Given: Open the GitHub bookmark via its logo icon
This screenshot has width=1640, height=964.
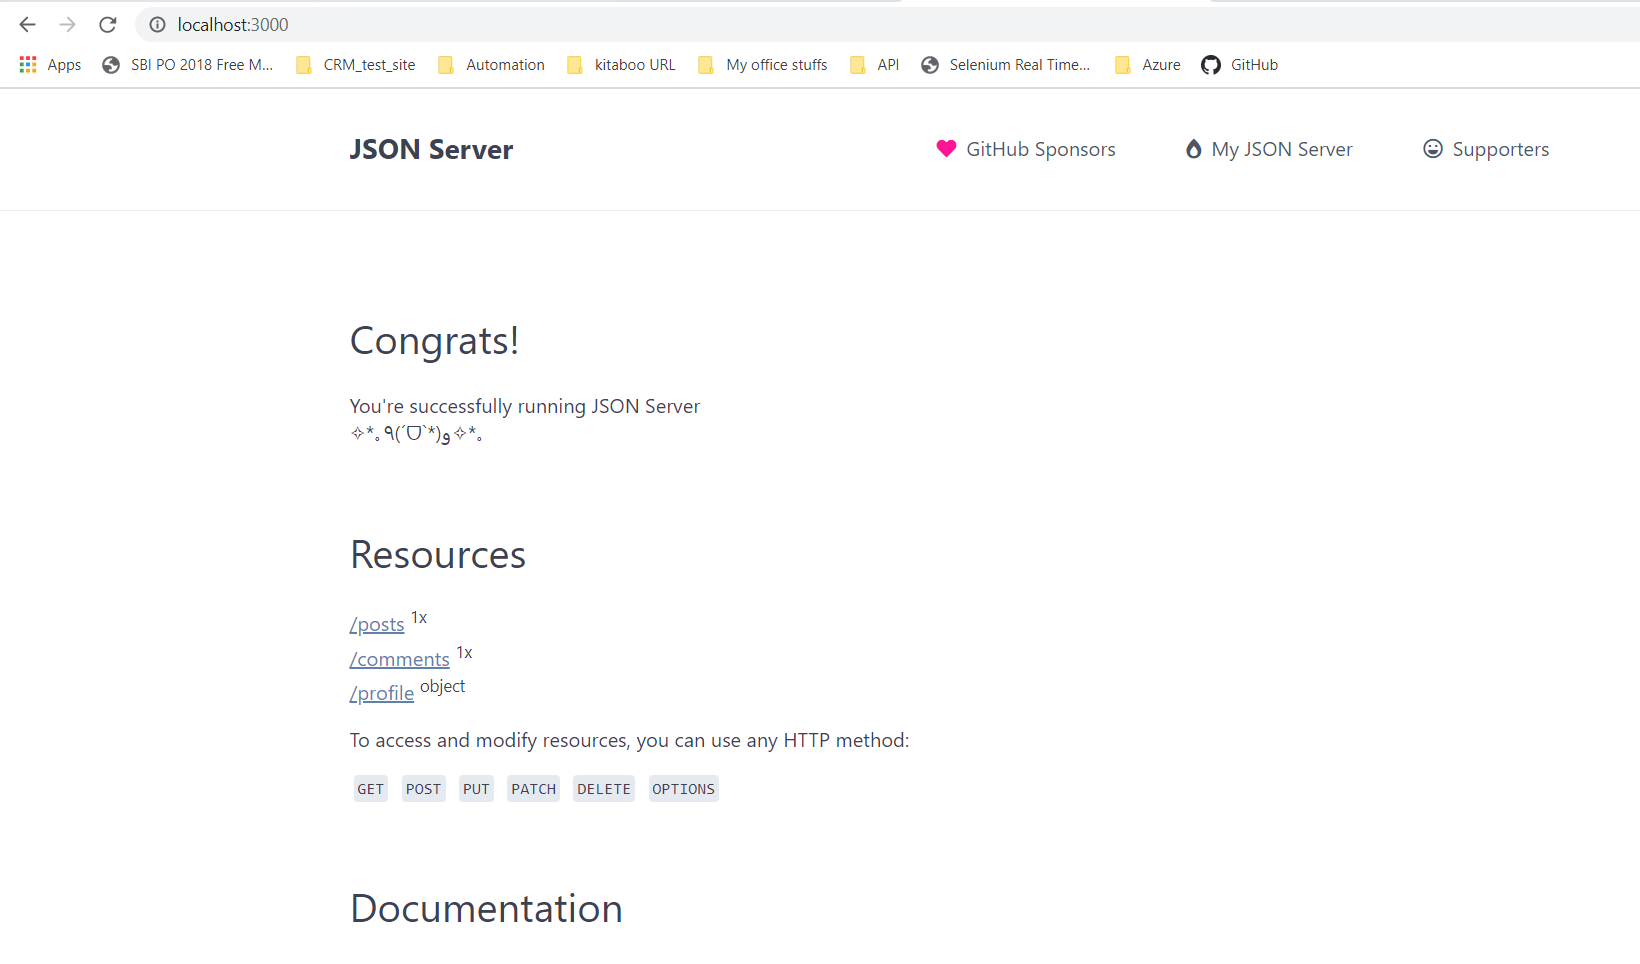Looking at the screenshot, I should click(1211, 65).
